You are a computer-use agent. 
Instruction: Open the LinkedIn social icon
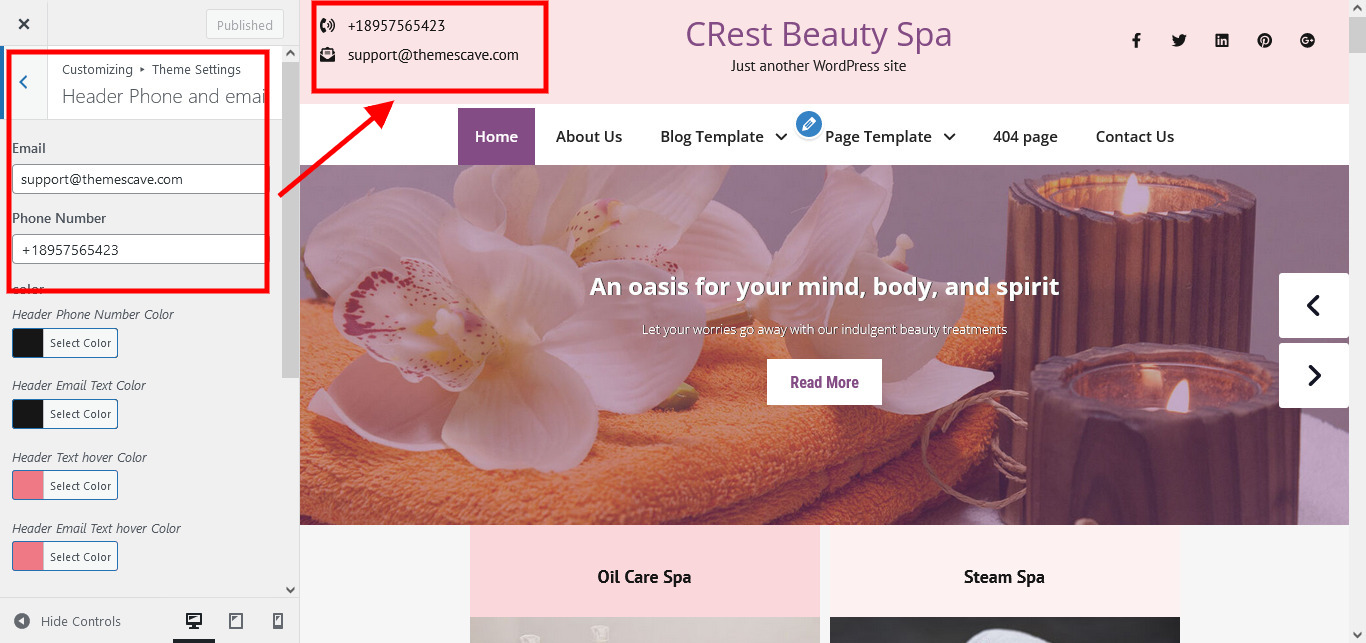(1222, 41)
